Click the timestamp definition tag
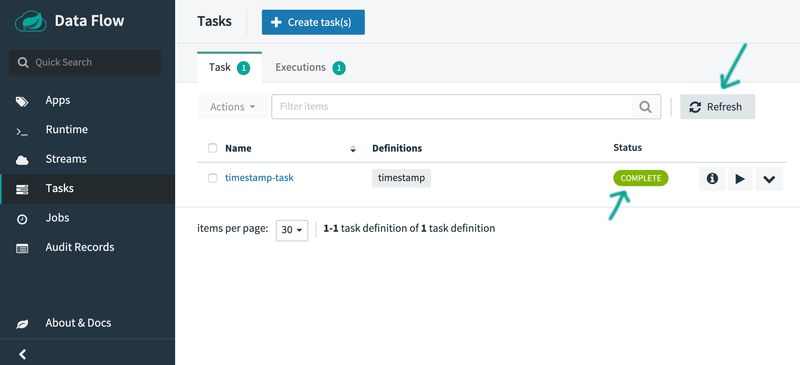 402,178
